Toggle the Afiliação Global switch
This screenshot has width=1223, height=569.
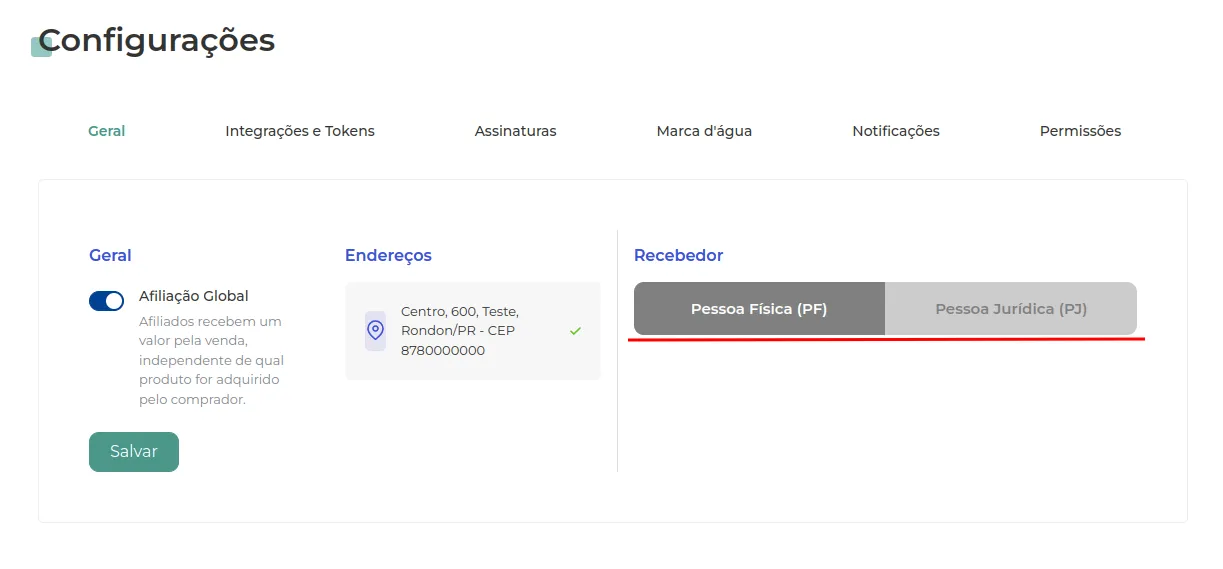tap(107, 301)
